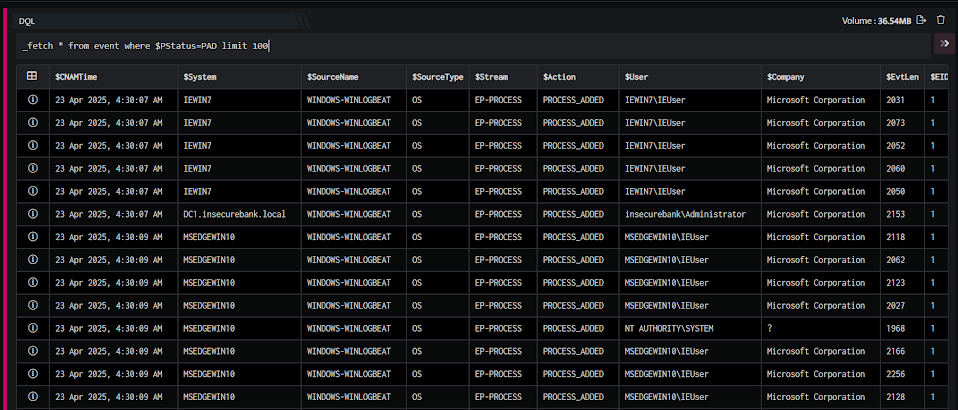The height and width of the screenshot is (410, 958).
Task: Select the DQL tab
Action: point(27,21)
